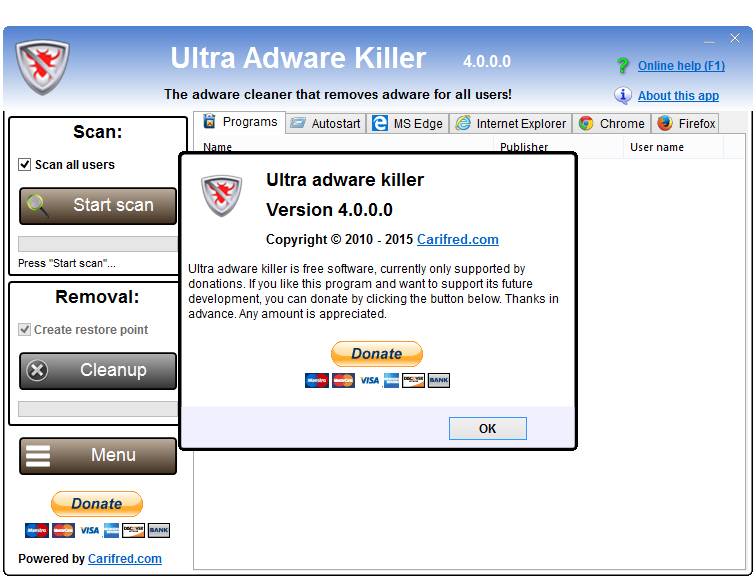The height and width of the screenshot is (579, 756).
Task: Click the MS Edge logo icon
Action: (379, 123)
